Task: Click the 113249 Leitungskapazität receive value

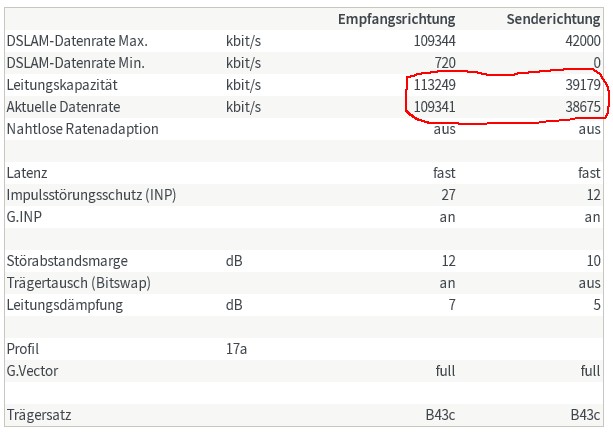Action: pos(434,85)
